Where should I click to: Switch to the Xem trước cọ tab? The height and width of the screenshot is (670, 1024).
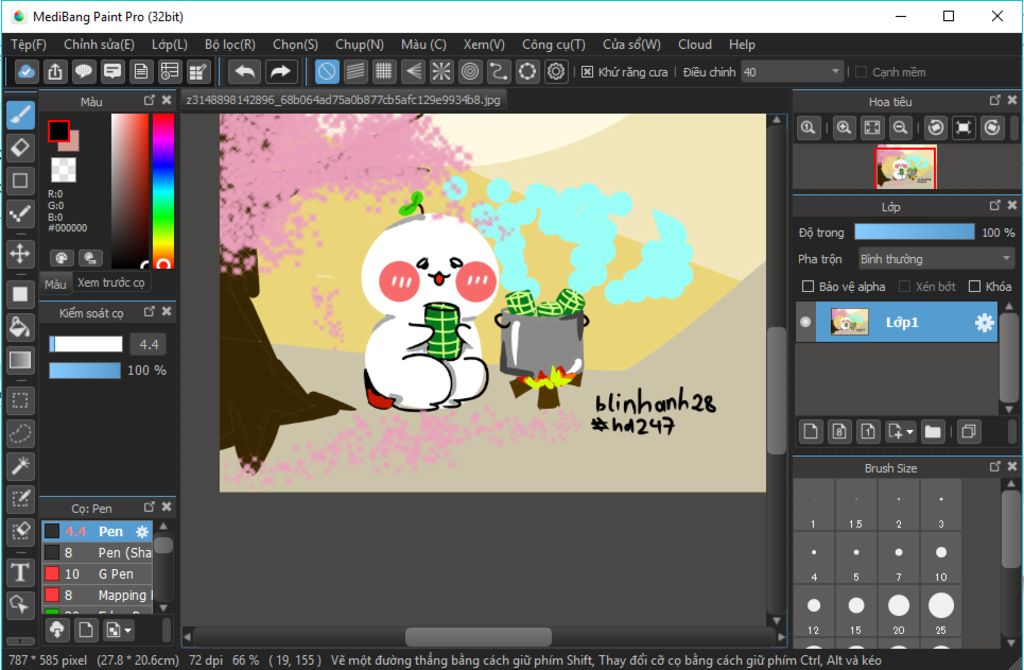point(111,283)
